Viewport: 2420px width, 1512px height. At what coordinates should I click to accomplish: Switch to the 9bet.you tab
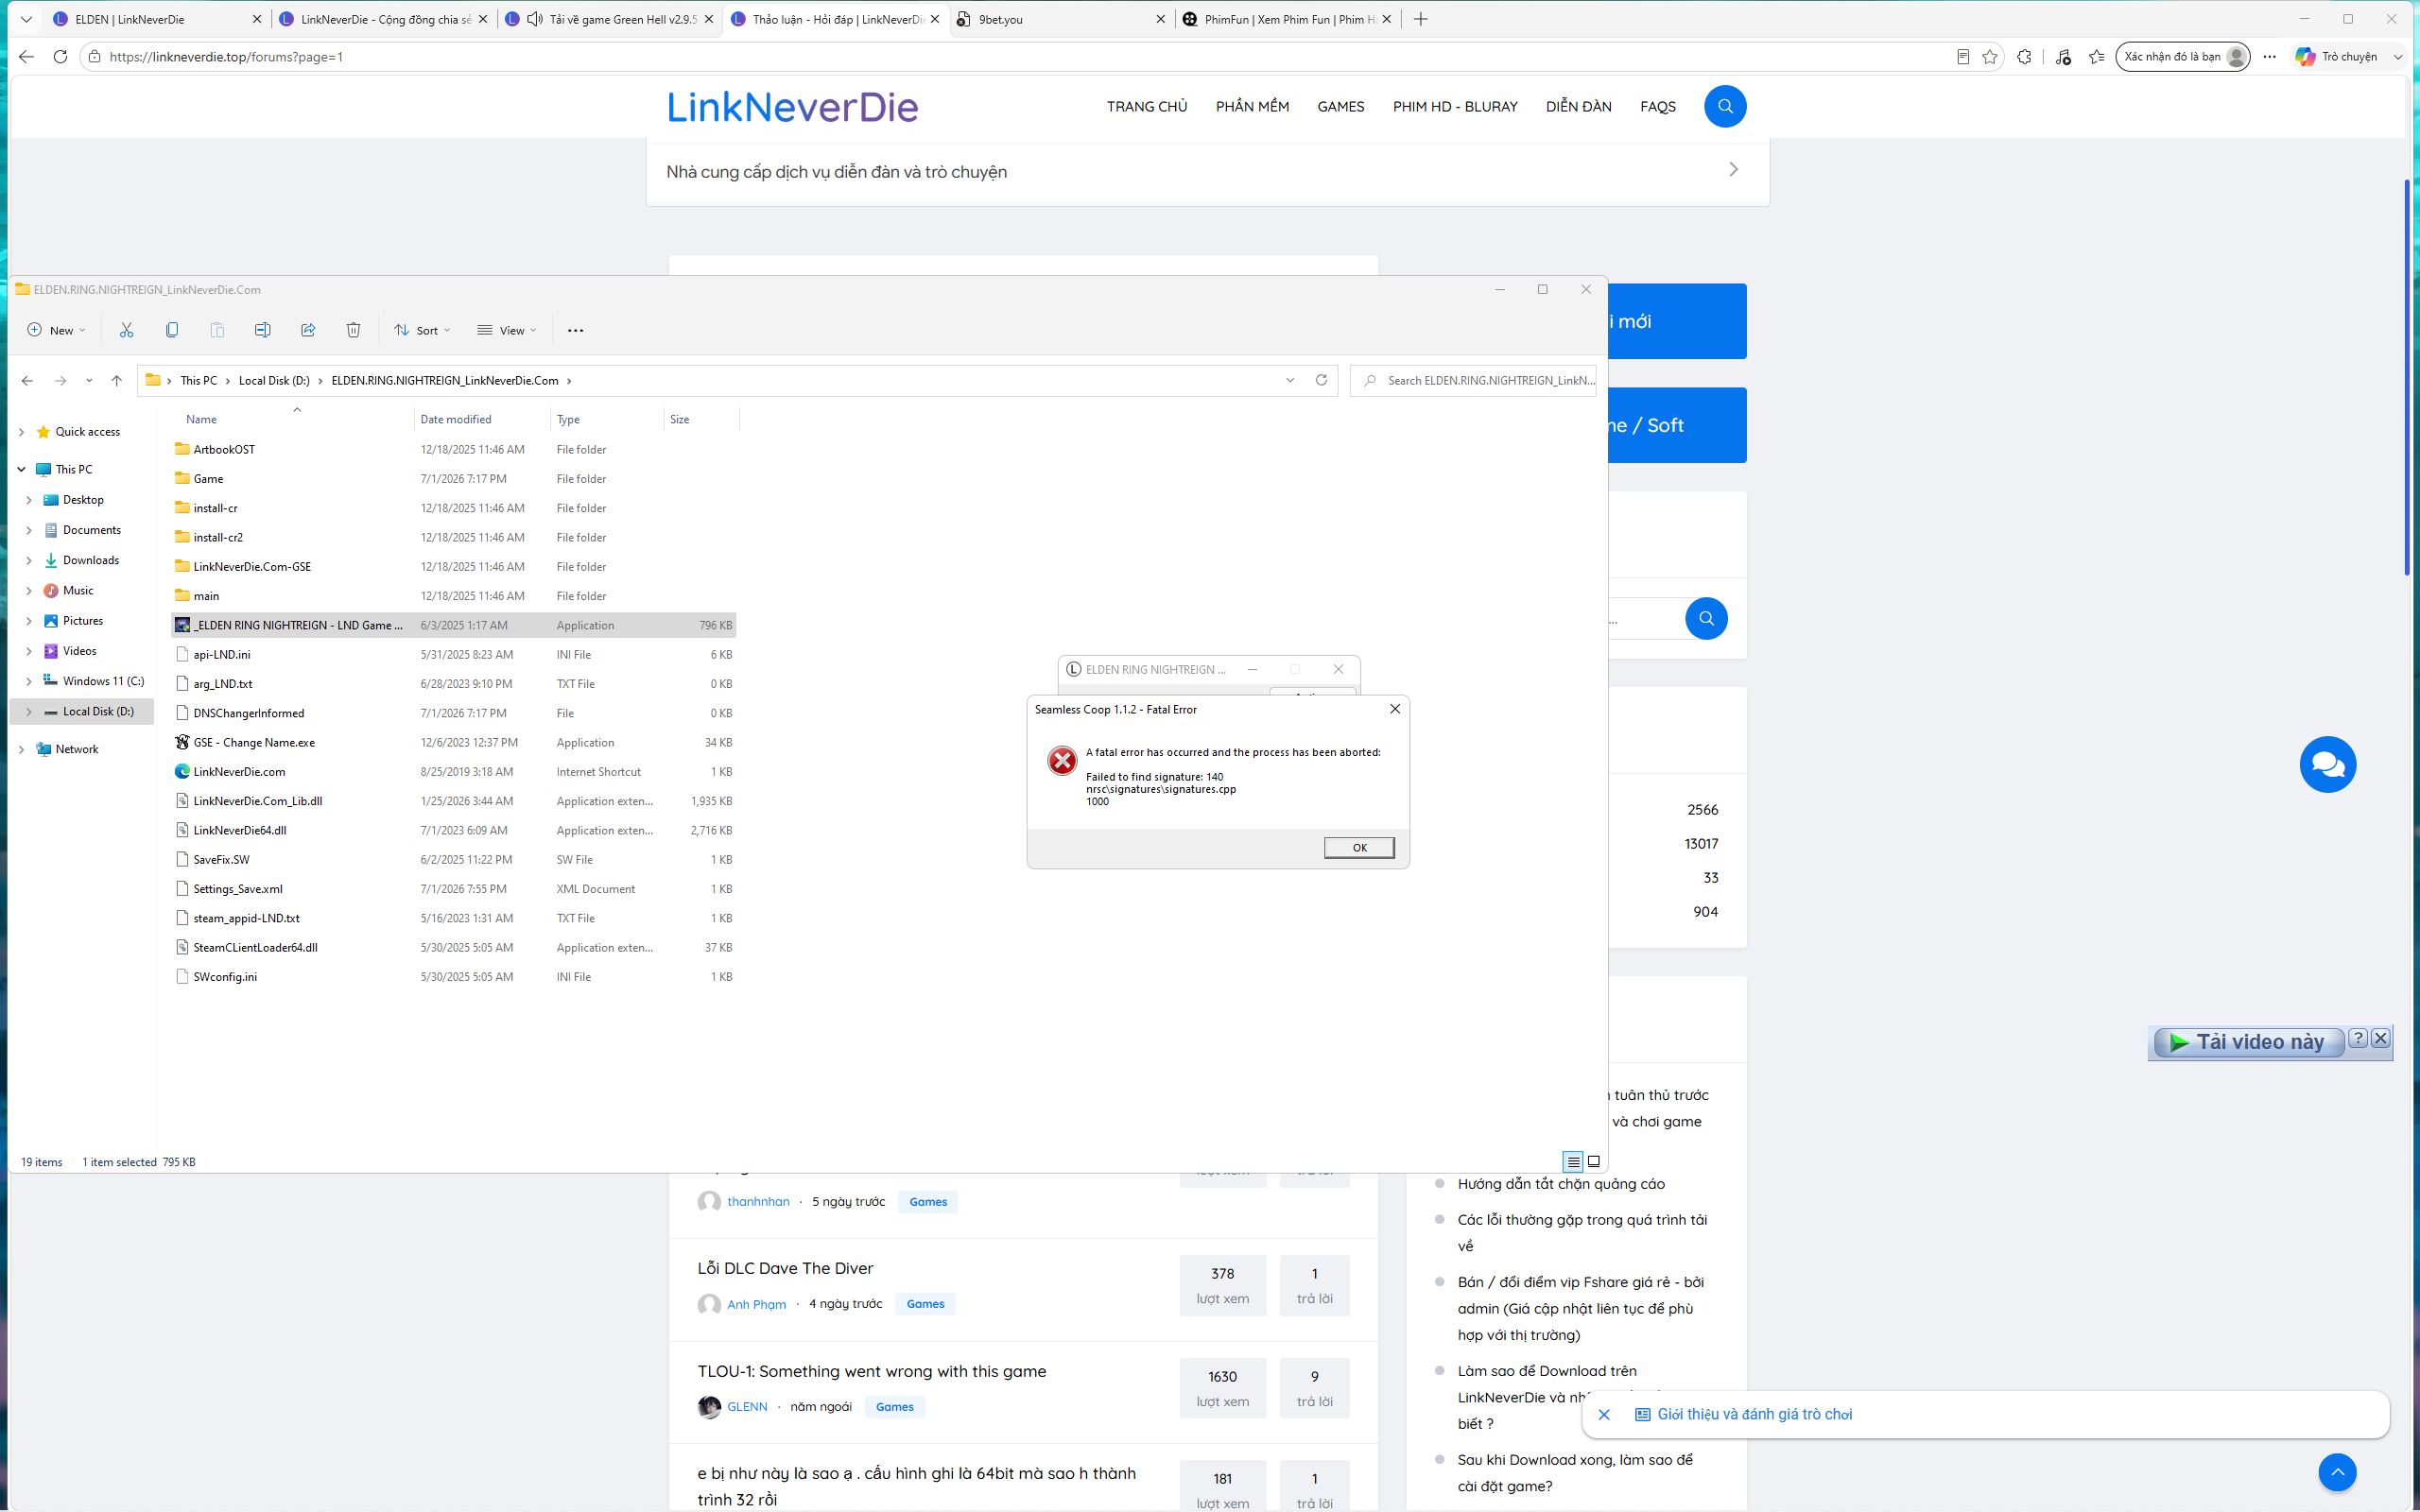pyautogui.click(x=1060, y=19)
